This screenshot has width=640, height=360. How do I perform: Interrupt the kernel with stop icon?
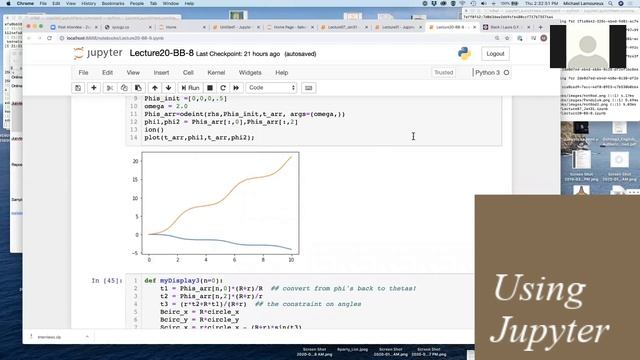click(210, 88)
